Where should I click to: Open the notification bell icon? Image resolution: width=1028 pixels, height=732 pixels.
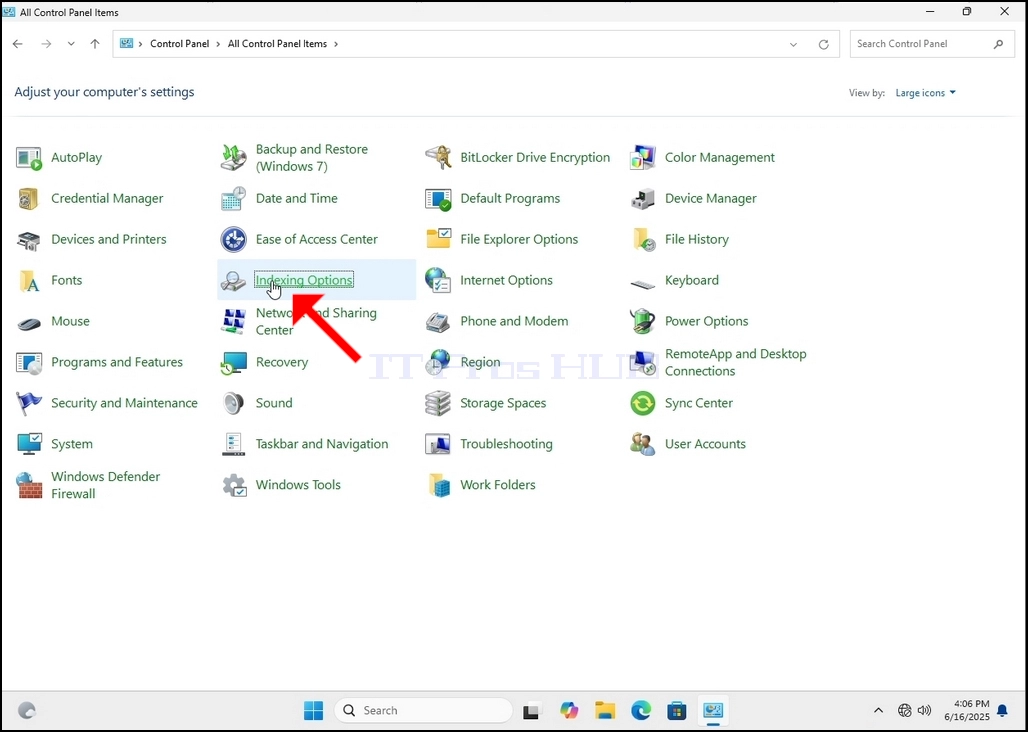pos(1002,710)
